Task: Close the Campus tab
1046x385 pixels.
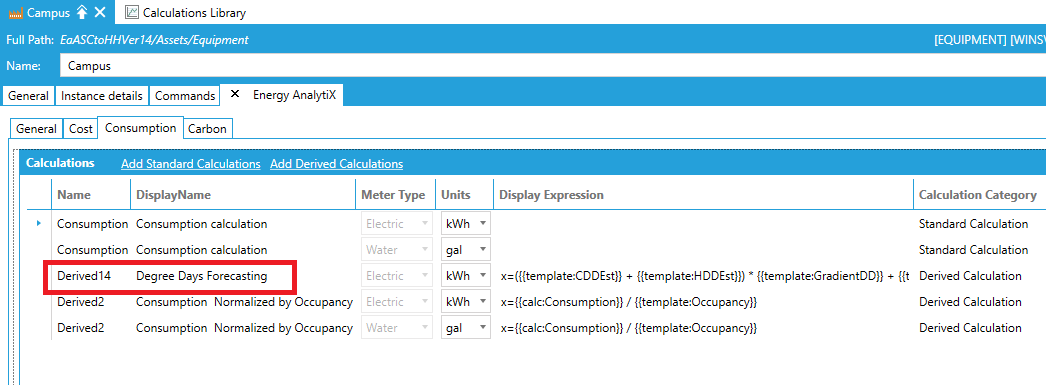Action: (99, 12)
